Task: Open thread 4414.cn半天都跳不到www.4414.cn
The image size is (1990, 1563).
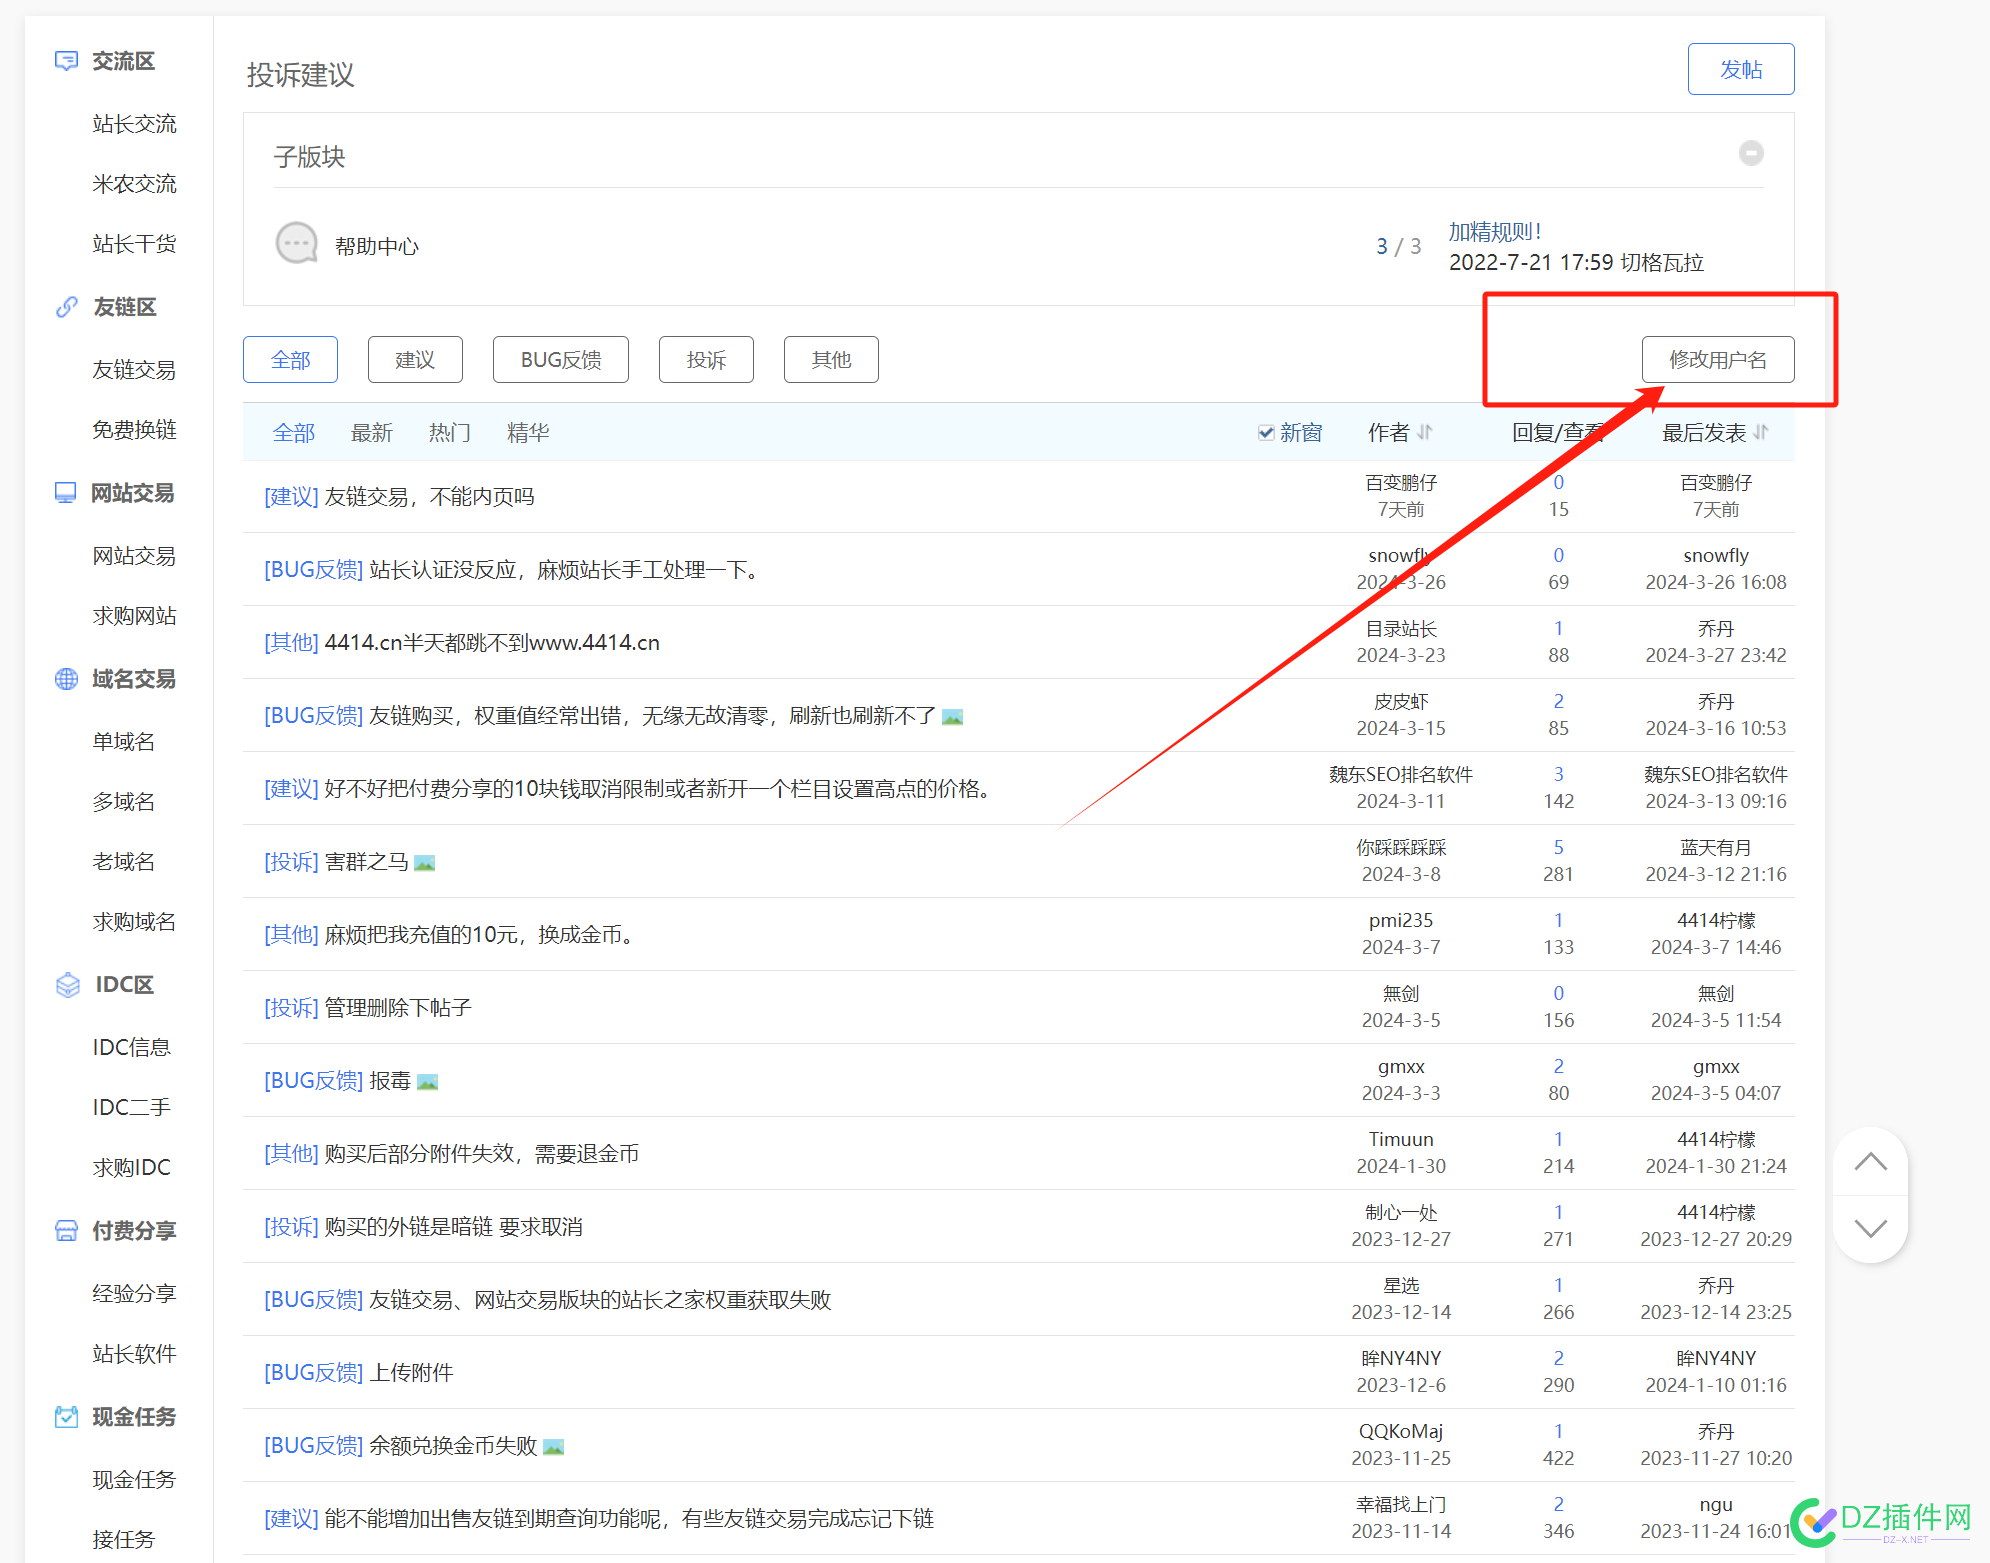Action: [x=492, y=643]
